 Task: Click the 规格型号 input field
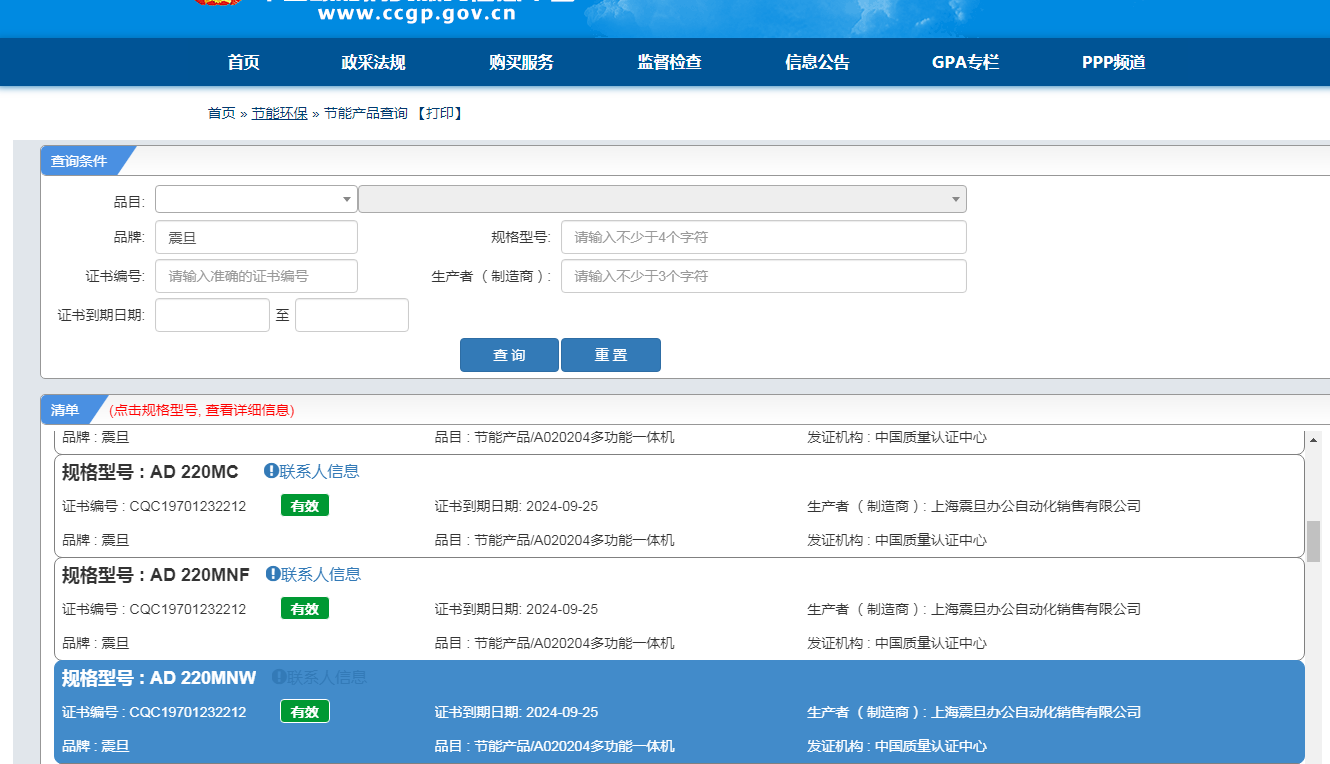pyautogui.click(x=764, y=237)
